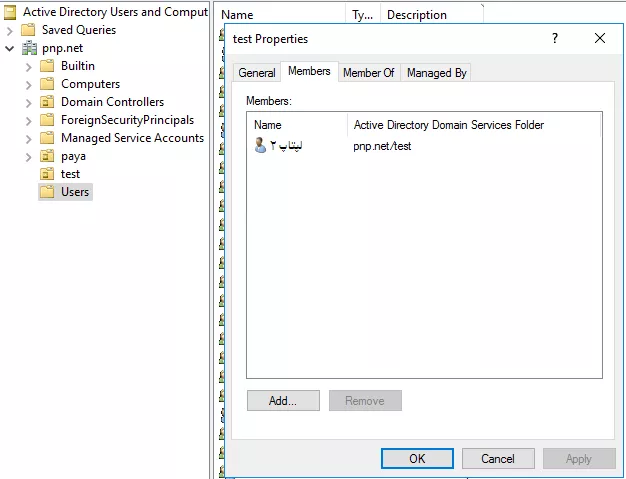The image size is (626, 479).
Task: Select Managed Service Accounts label
Action: [x=133, y=138]
